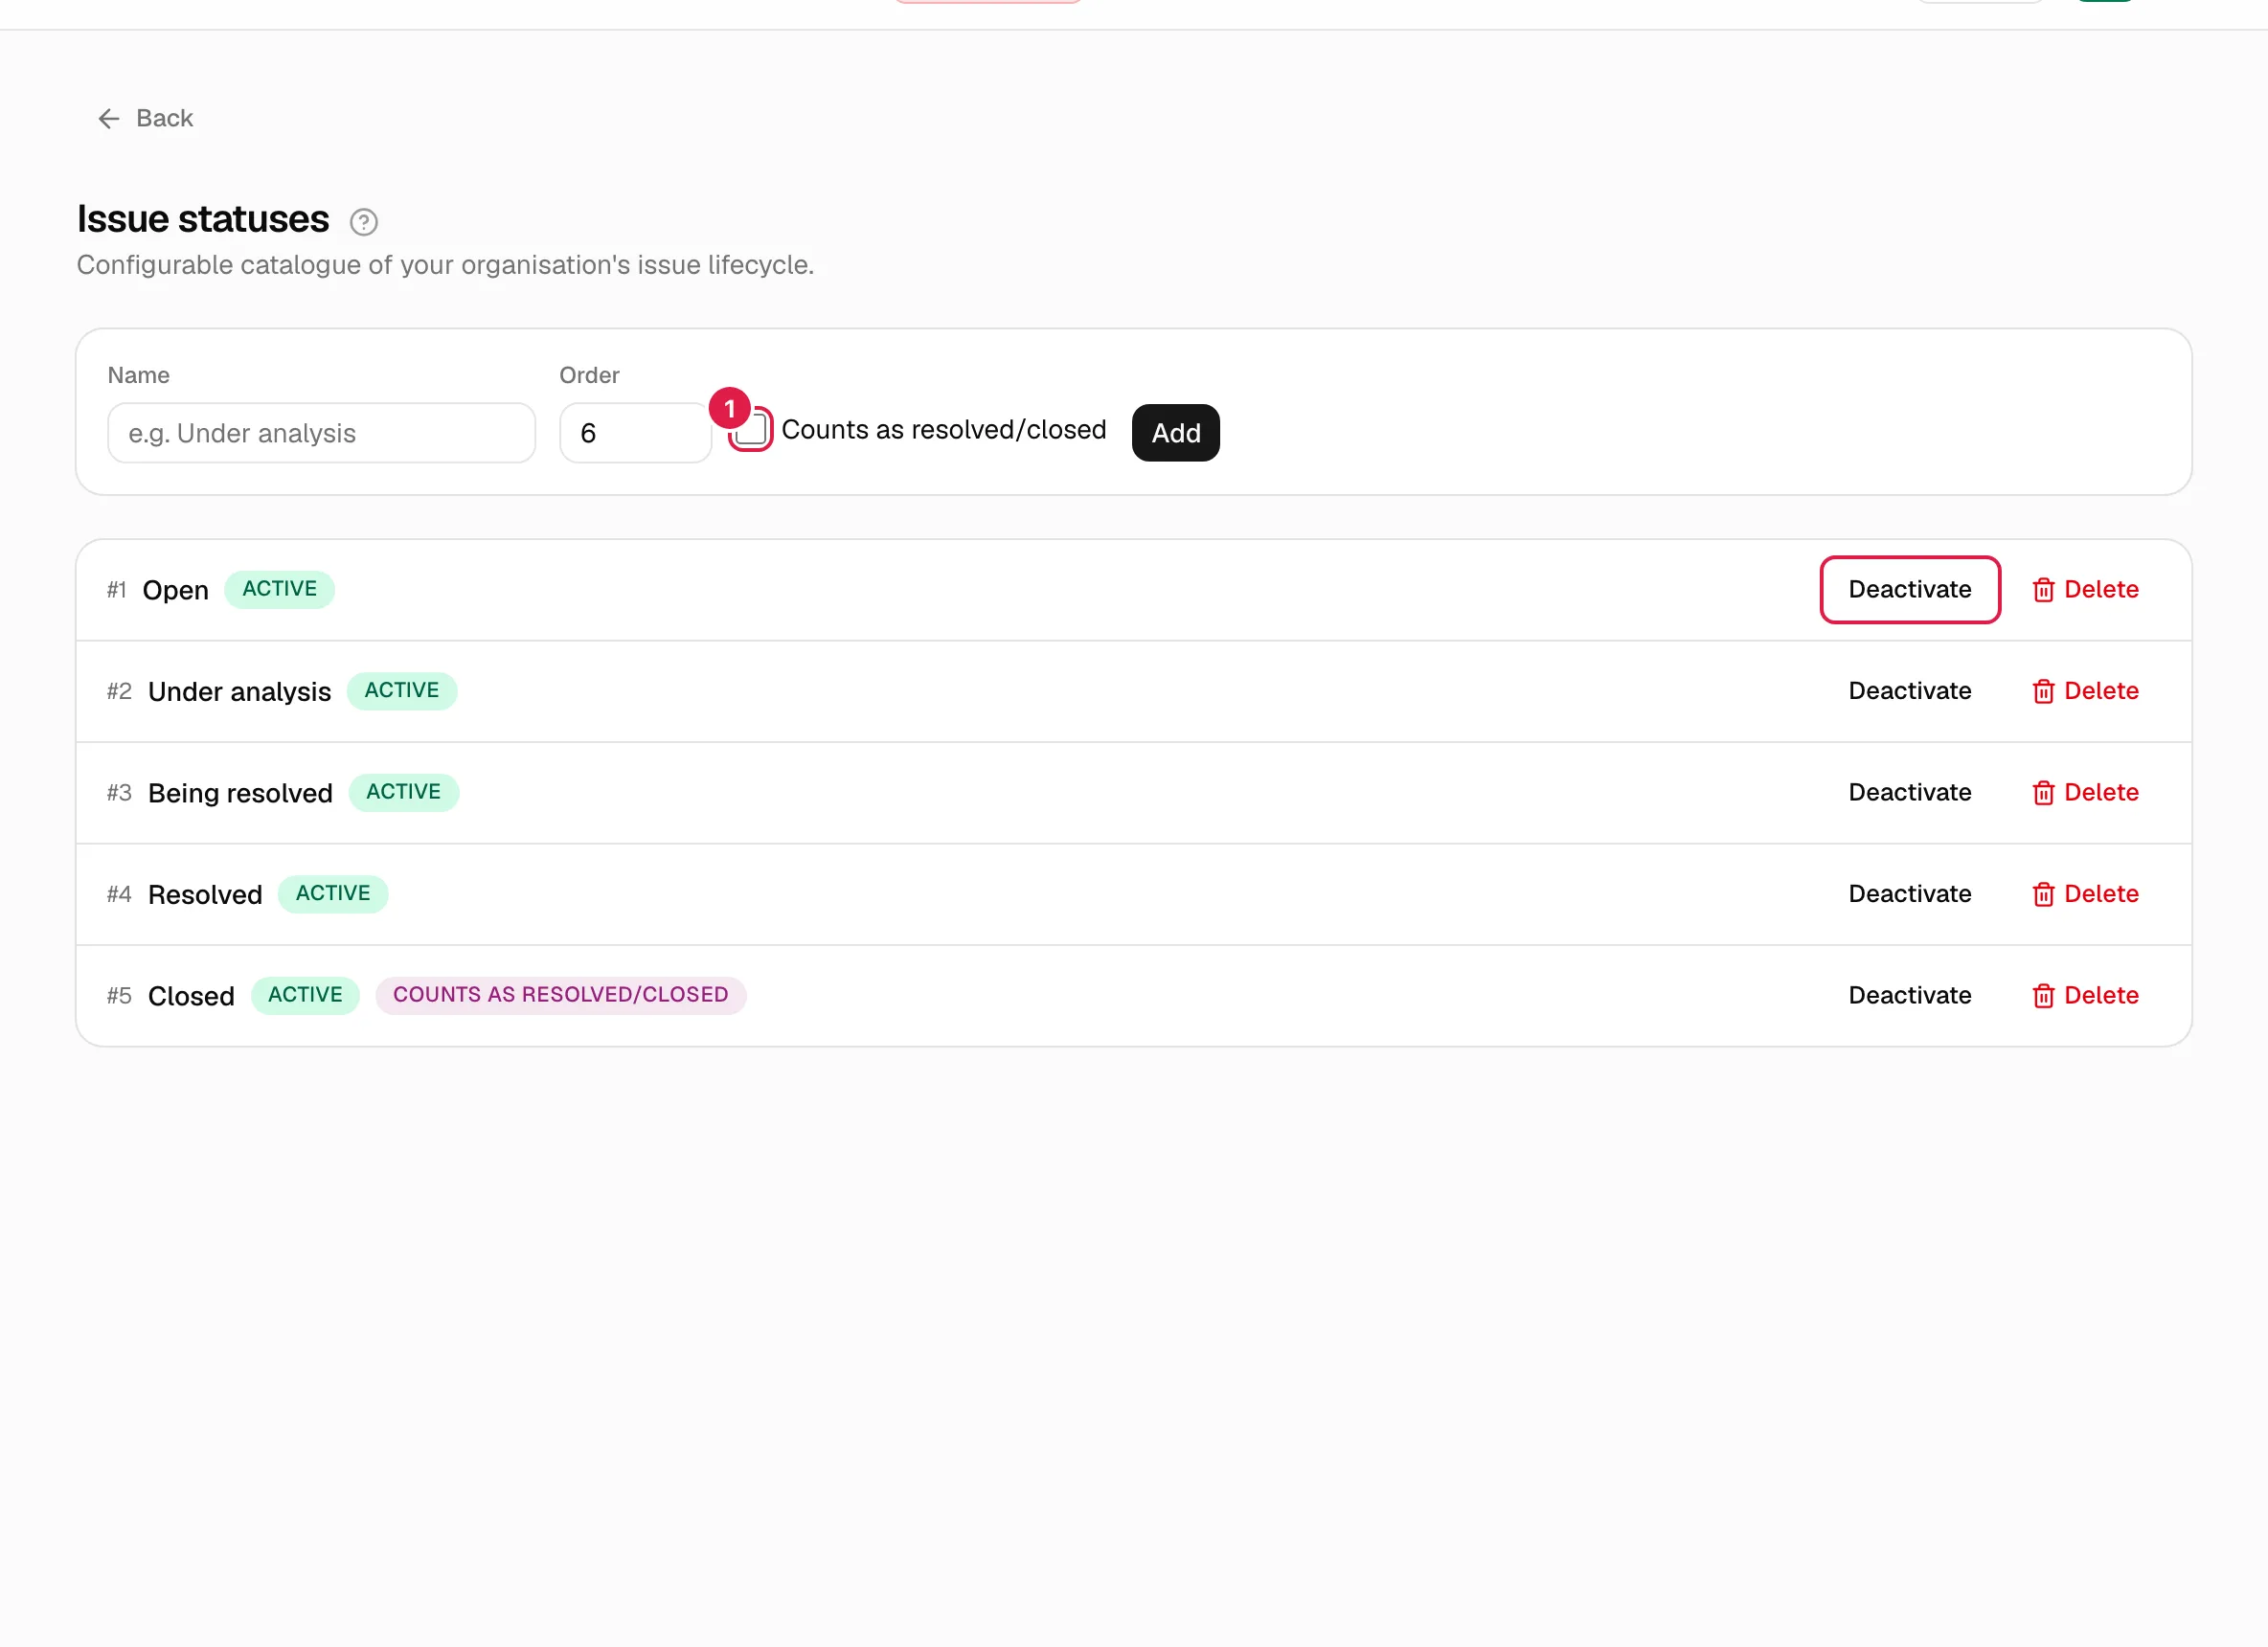Click the ACTIVE badge on Open row
The width and height of the screenshot is (2268, 1647).
click(x=280, y=589)
